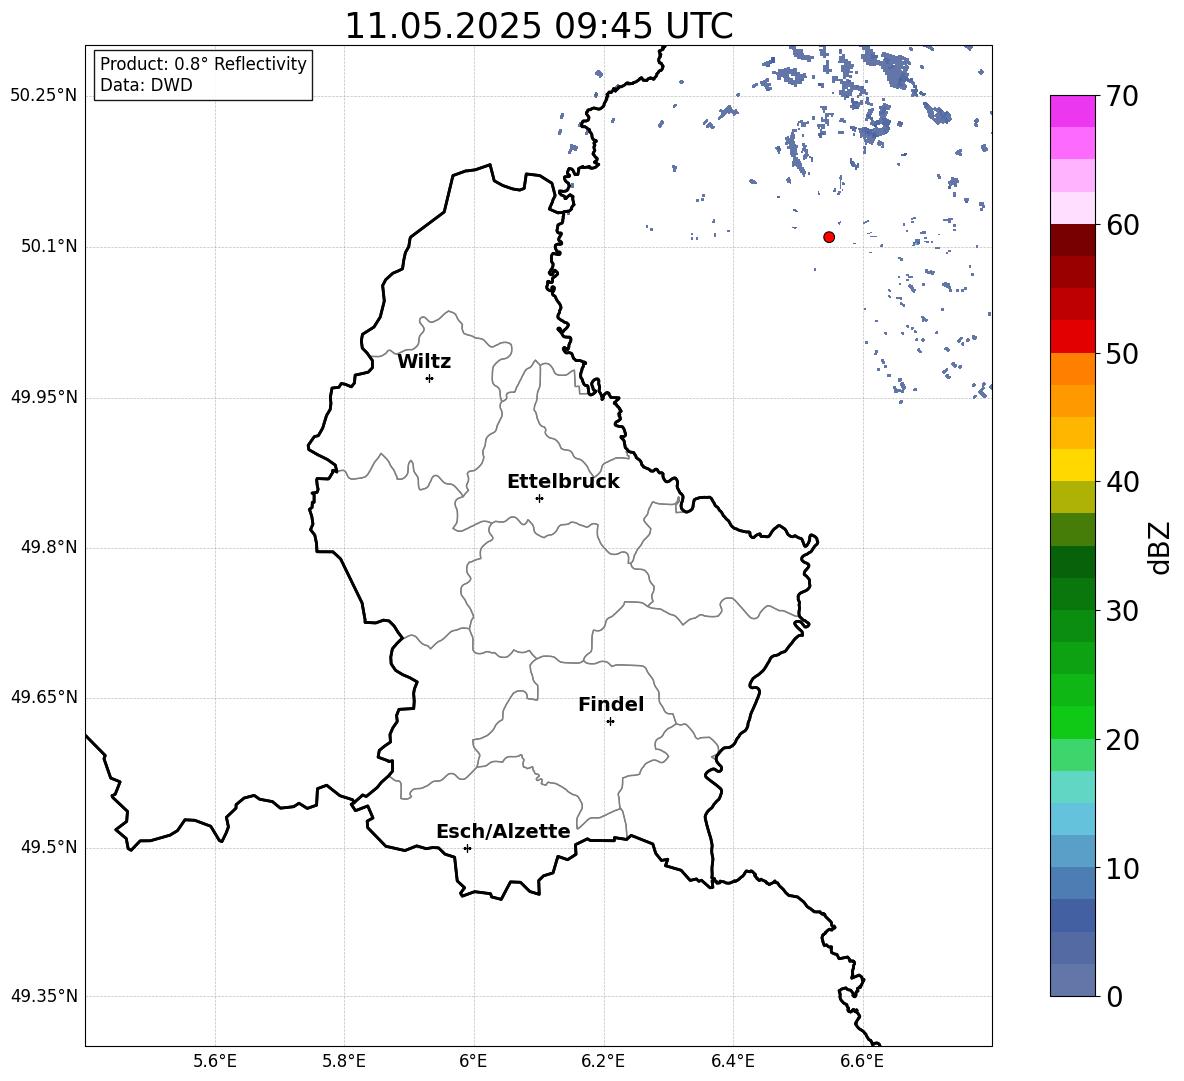
Task: Click the colorbar tick value 60
Action: (x=1122, y=225)
